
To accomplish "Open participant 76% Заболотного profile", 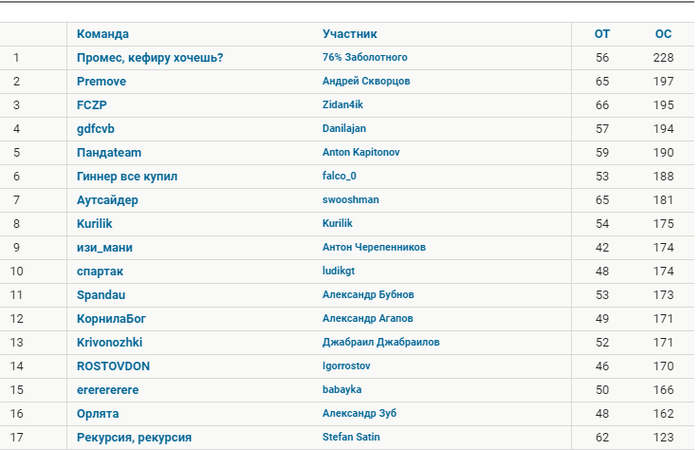I will (365, 57).
